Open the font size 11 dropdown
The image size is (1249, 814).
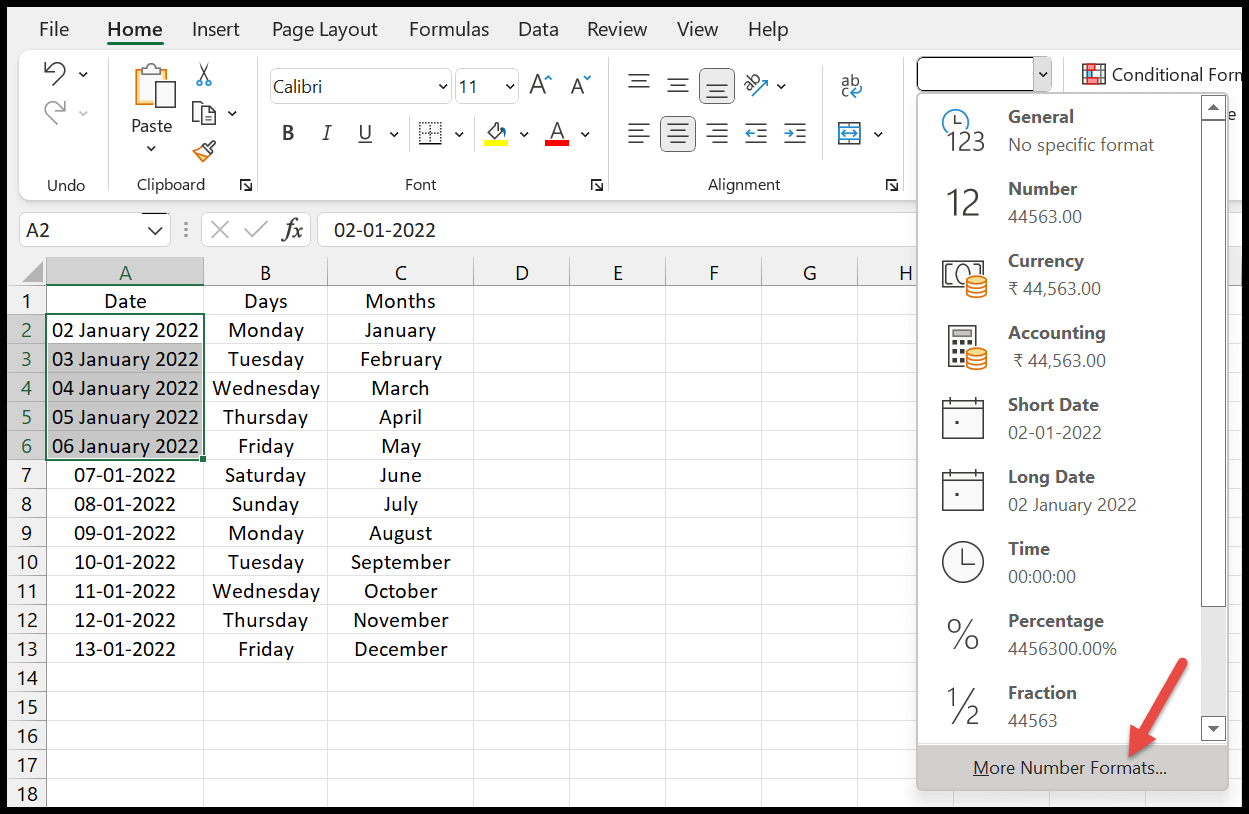point(510,87)
